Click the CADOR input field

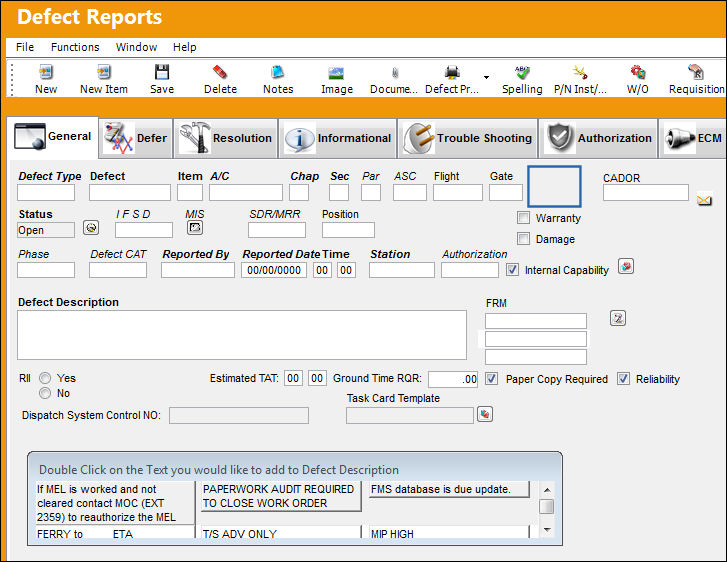coord(646,192)
